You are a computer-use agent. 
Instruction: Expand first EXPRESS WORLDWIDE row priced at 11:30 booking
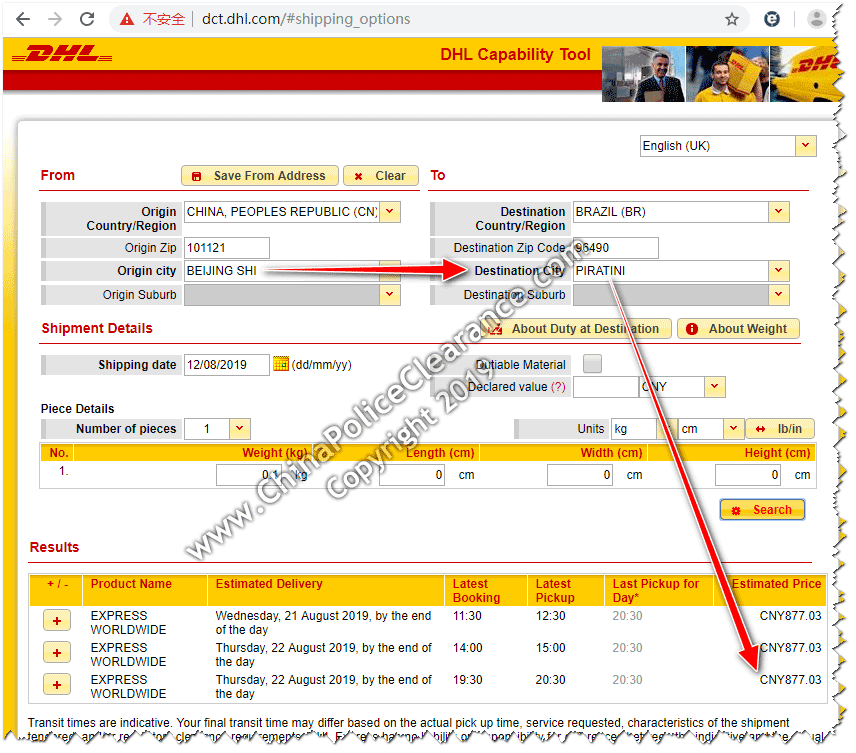tap(57, 621)
